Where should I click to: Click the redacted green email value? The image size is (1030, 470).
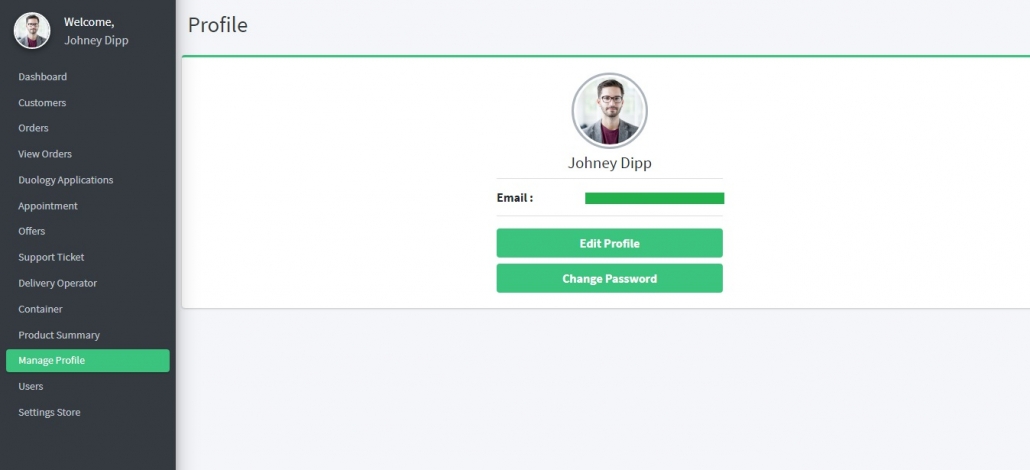pos(654,199)
